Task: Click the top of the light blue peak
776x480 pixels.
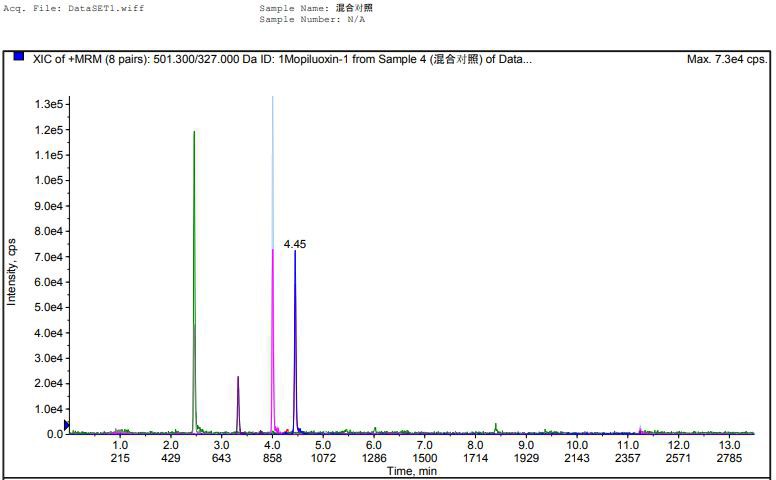Action: 272,100
